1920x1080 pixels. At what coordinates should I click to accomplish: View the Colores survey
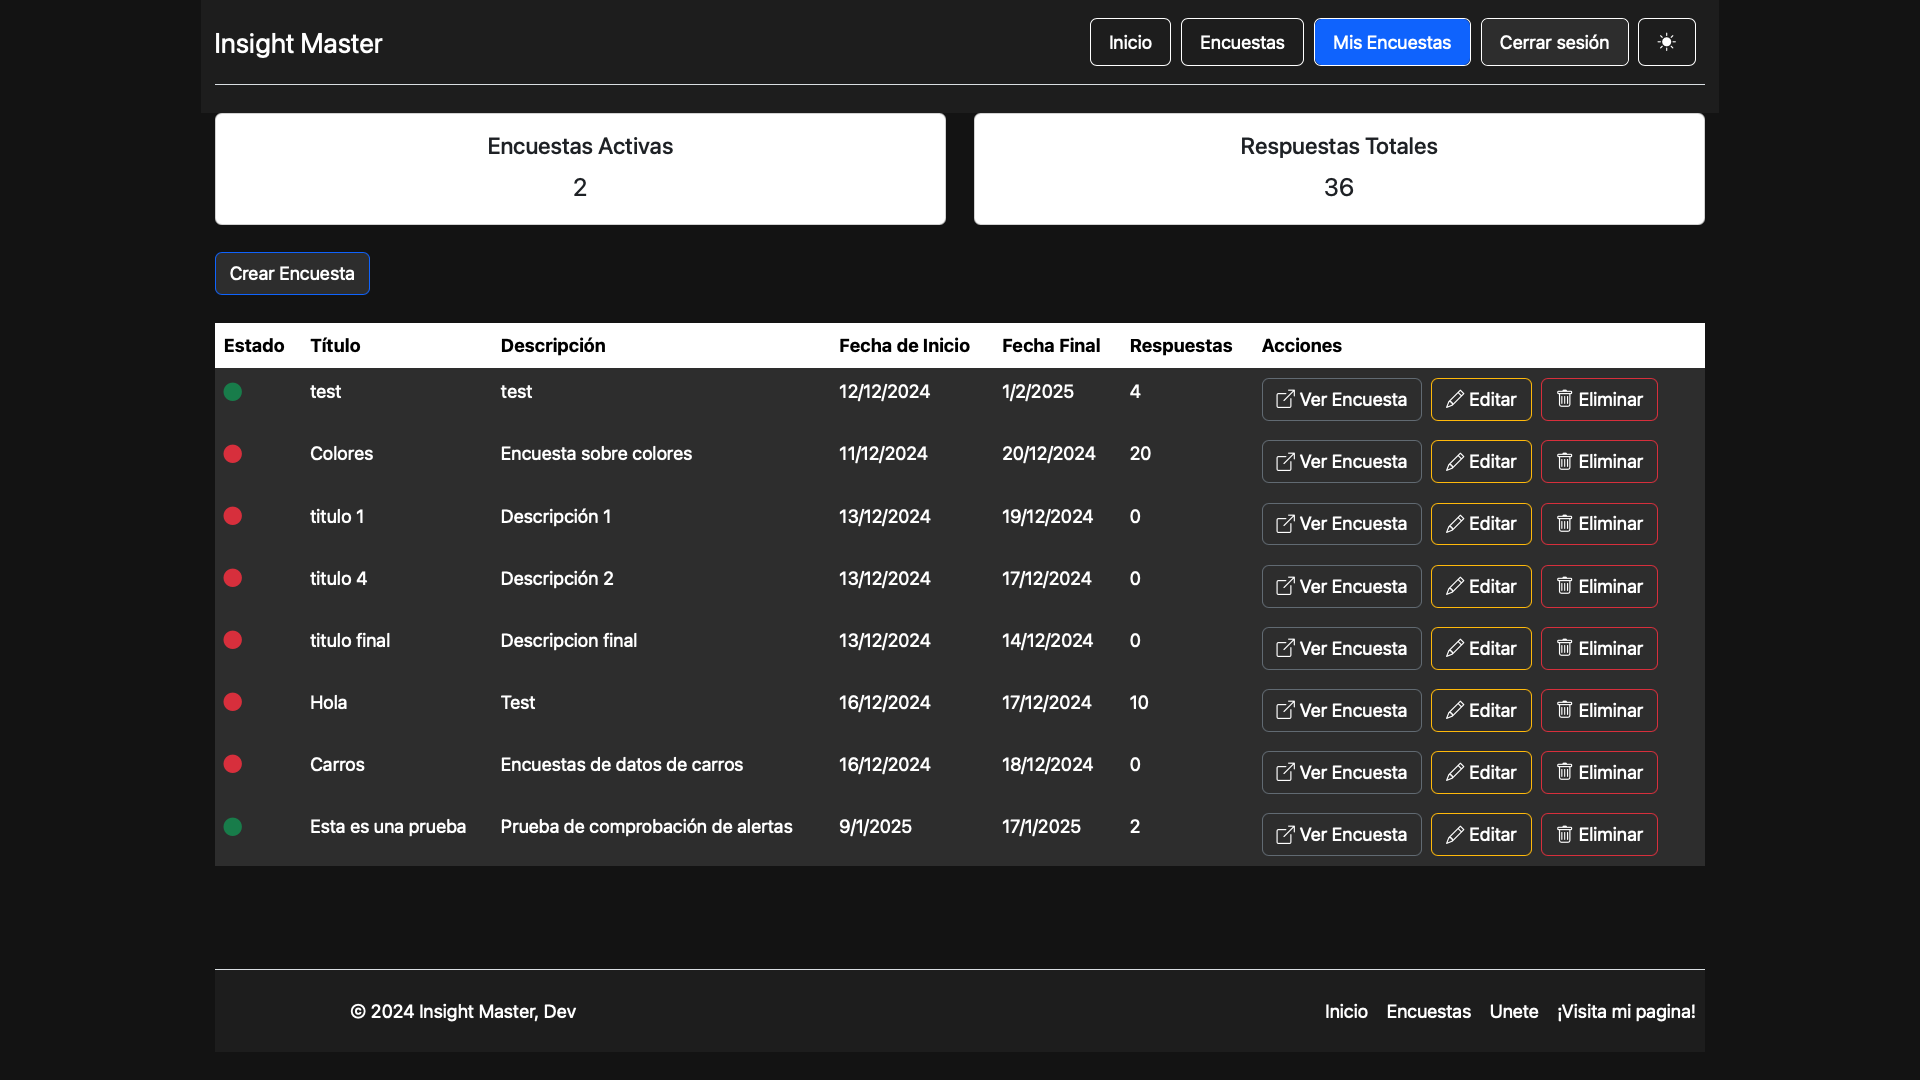click(1341, 461)
